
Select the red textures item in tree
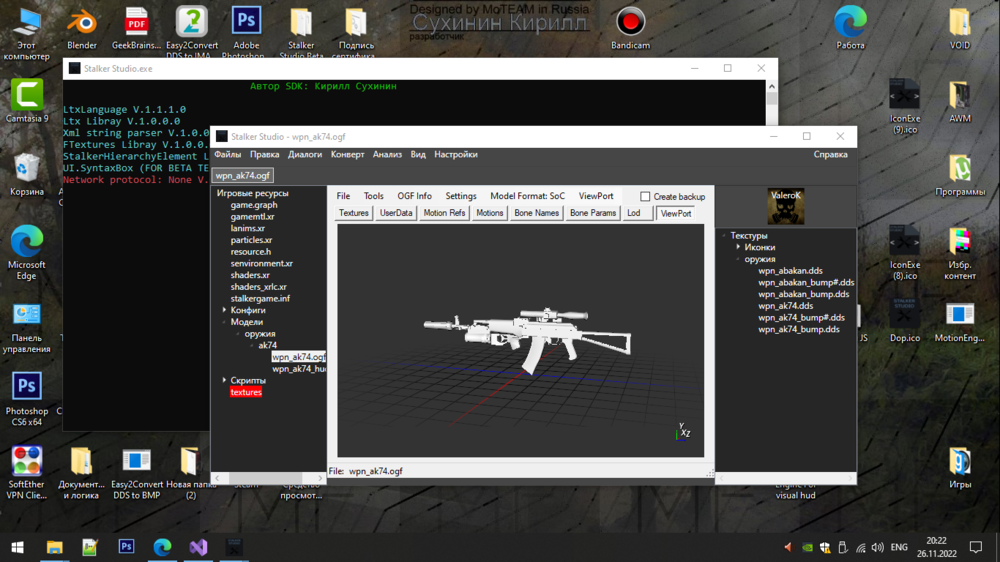246,393
